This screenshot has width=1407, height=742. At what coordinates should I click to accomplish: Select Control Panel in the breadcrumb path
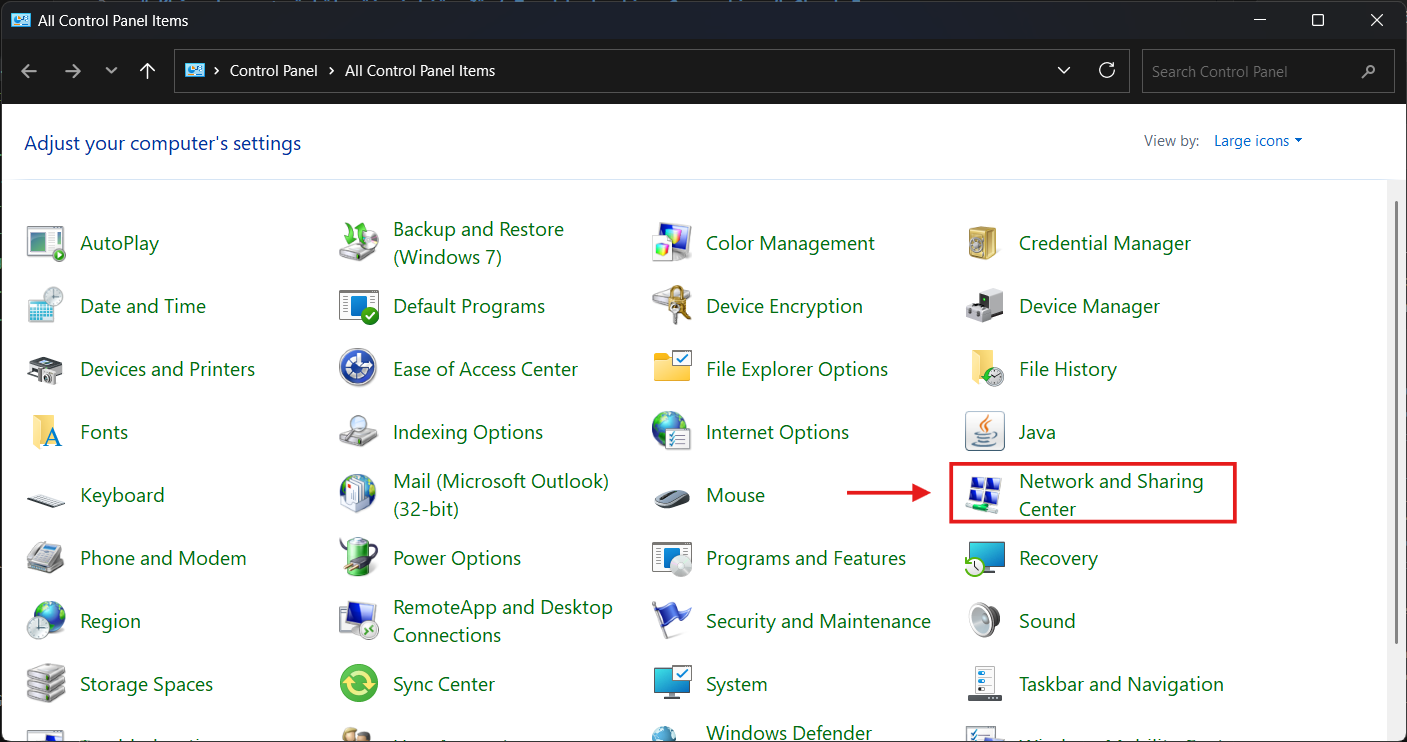point(273,71)
